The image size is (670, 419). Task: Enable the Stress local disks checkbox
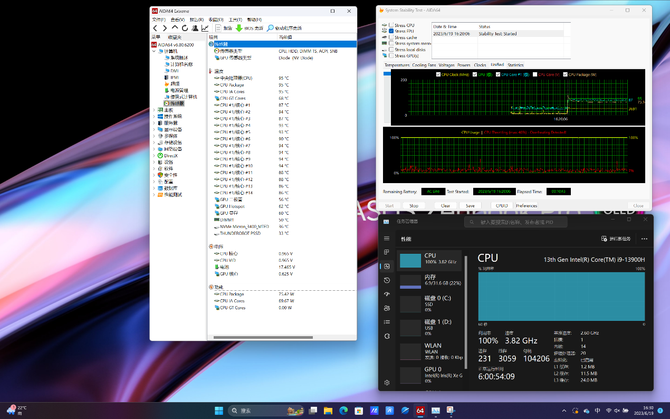pos(391,50)
